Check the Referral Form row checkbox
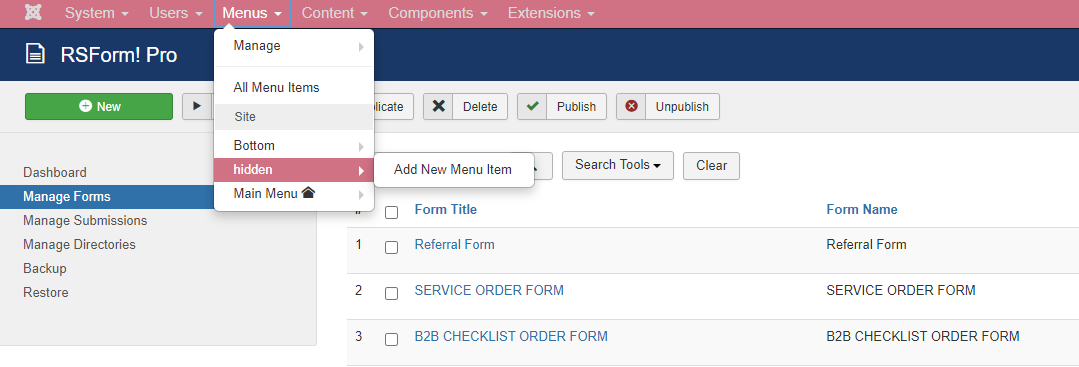The height and width of the screenshot is (367, 1079). coord(392,247)
